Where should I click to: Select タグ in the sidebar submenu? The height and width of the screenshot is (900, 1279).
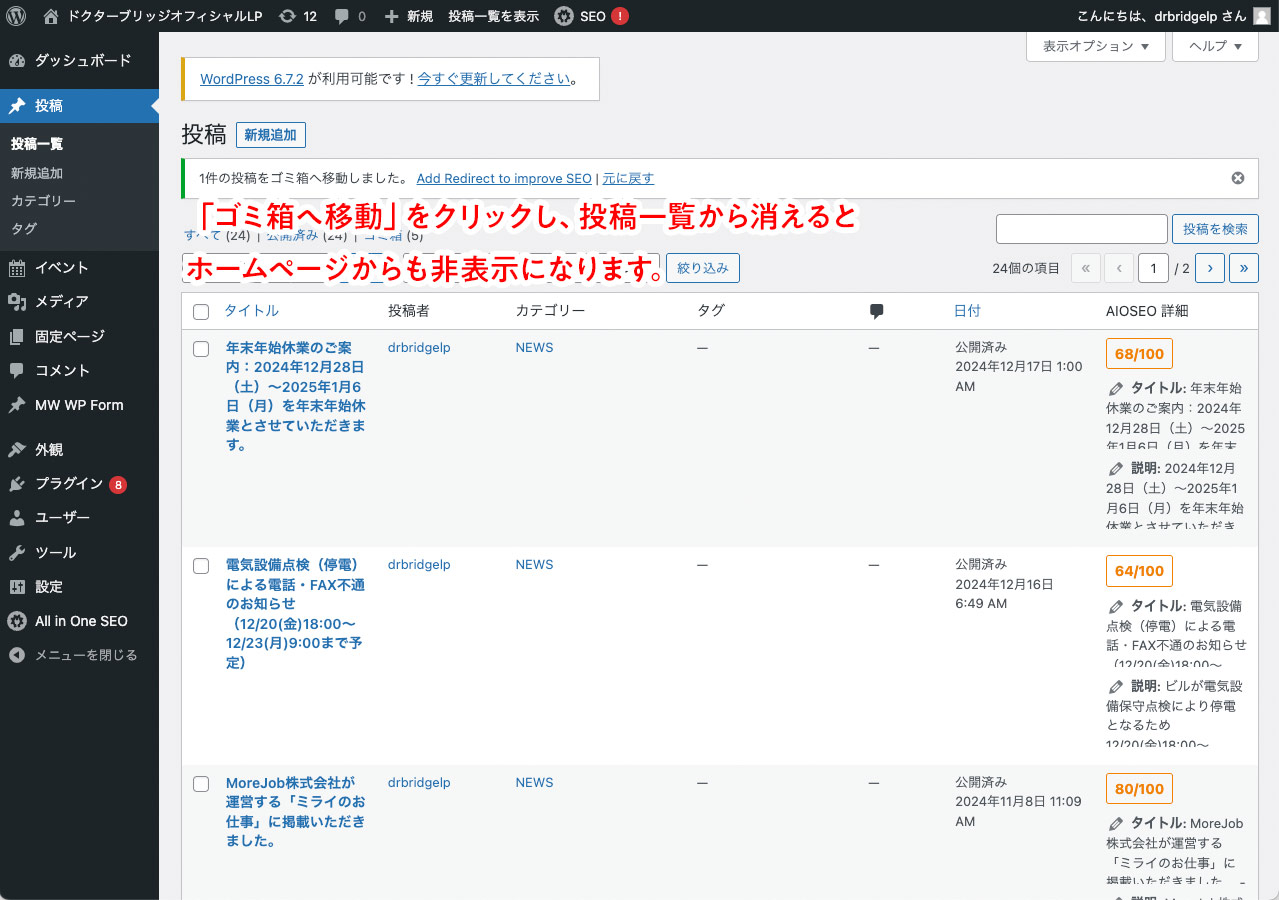click(x=24, y=229)
